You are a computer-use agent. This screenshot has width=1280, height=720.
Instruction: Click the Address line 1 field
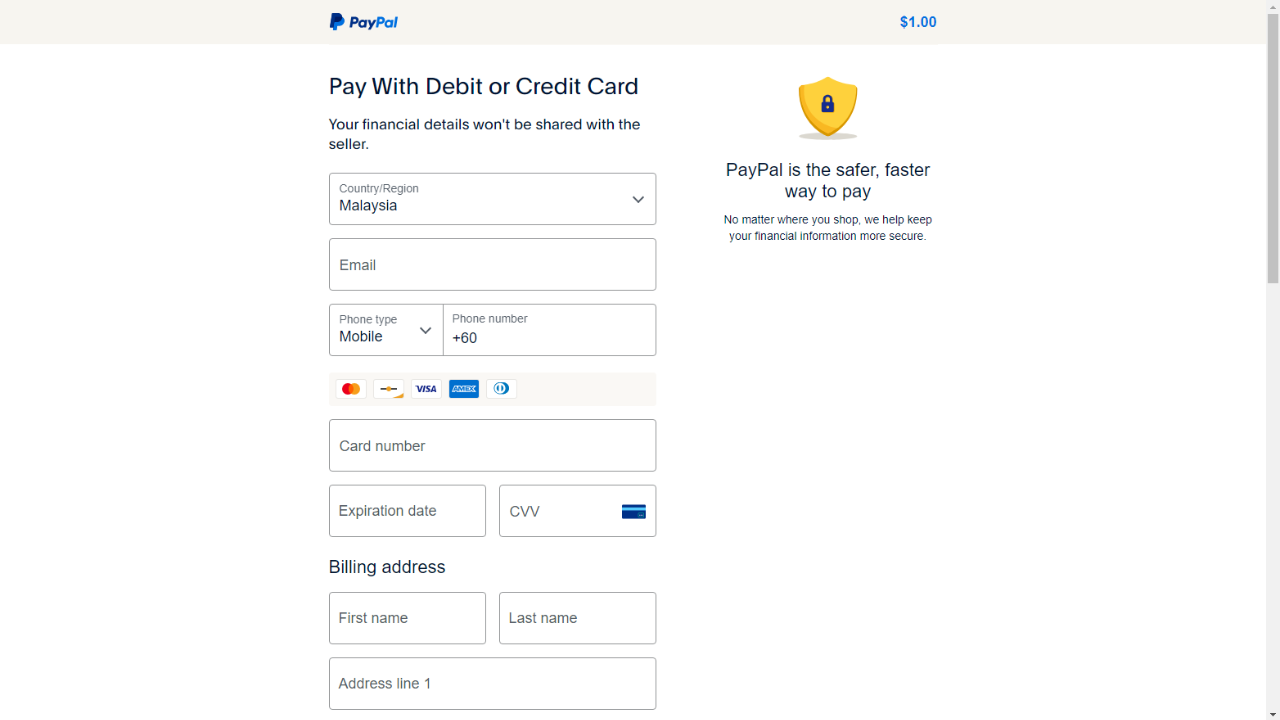pos(493,684)
